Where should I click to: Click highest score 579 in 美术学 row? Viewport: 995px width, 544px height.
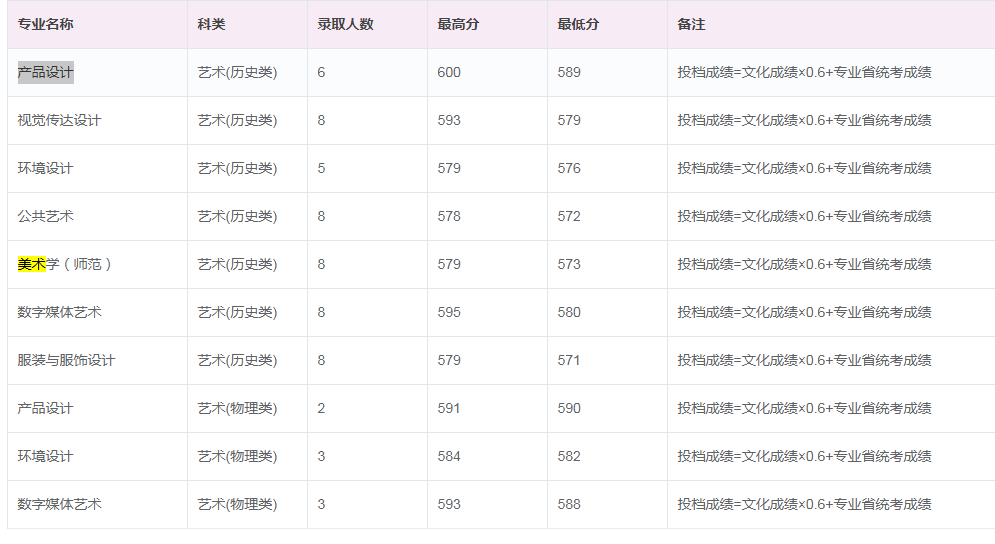pyautogui.click(x=449, y=264)
